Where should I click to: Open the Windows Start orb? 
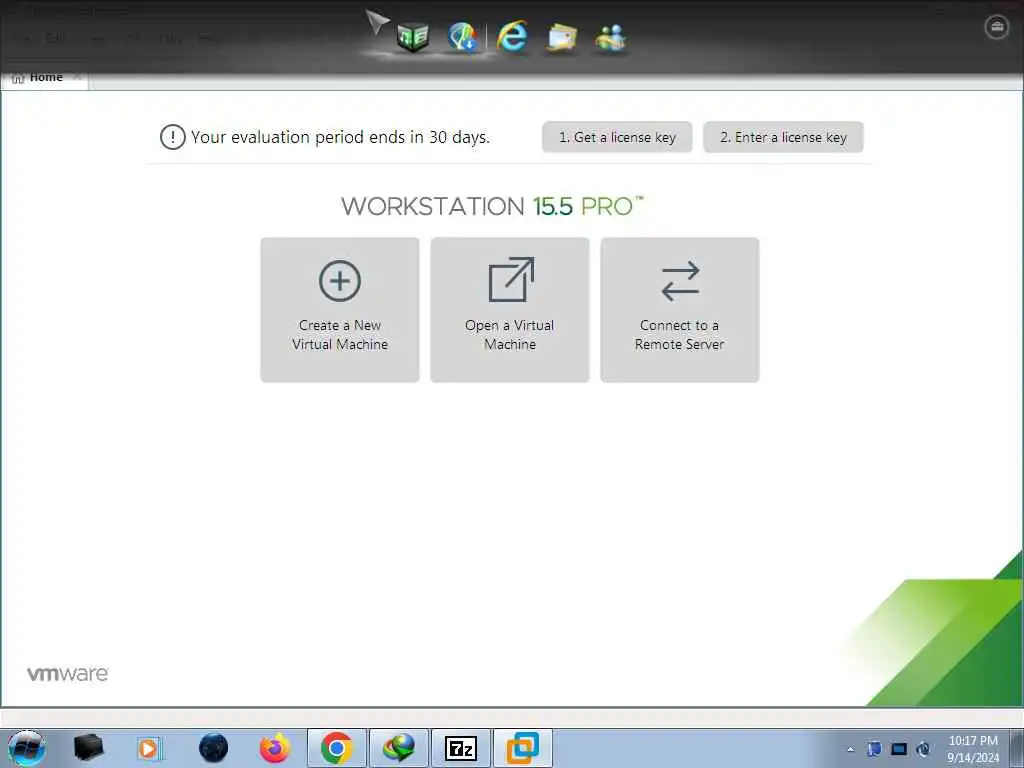[x=27, y=748]
